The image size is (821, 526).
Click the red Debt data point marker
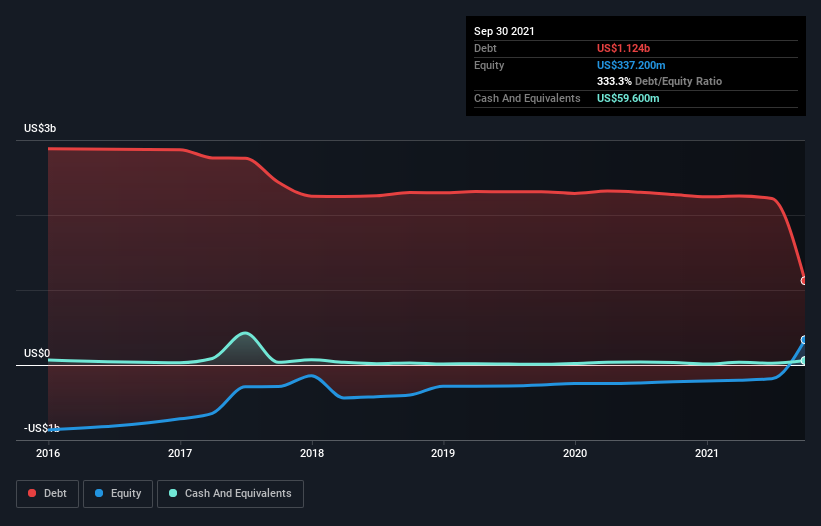pos(804,281)
